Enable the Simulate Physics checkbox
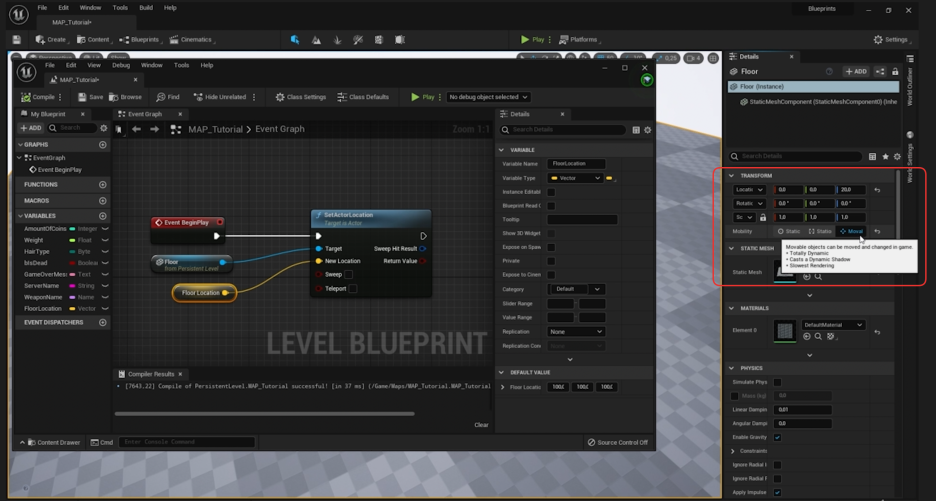 (777, 382)
